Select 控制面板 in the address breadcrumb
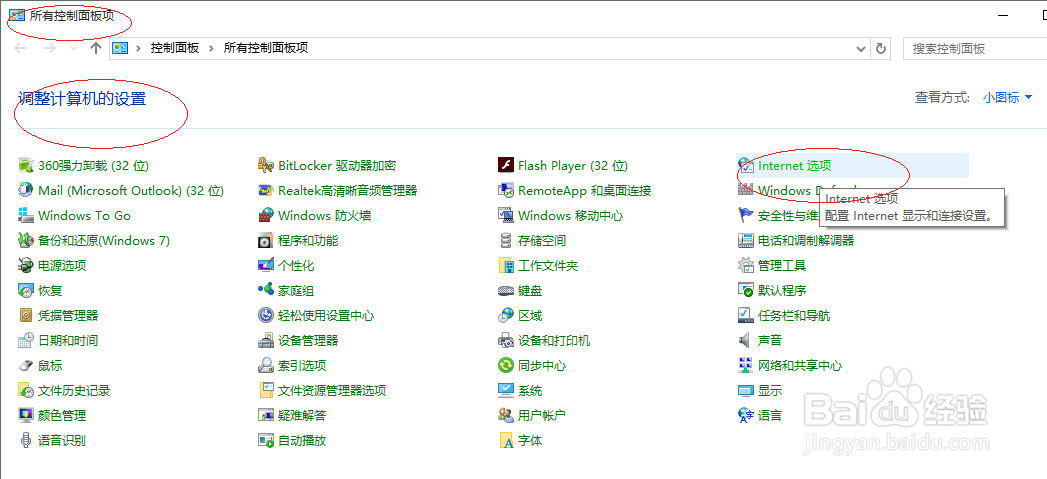The image size is (1047, 479). (175, 48)
